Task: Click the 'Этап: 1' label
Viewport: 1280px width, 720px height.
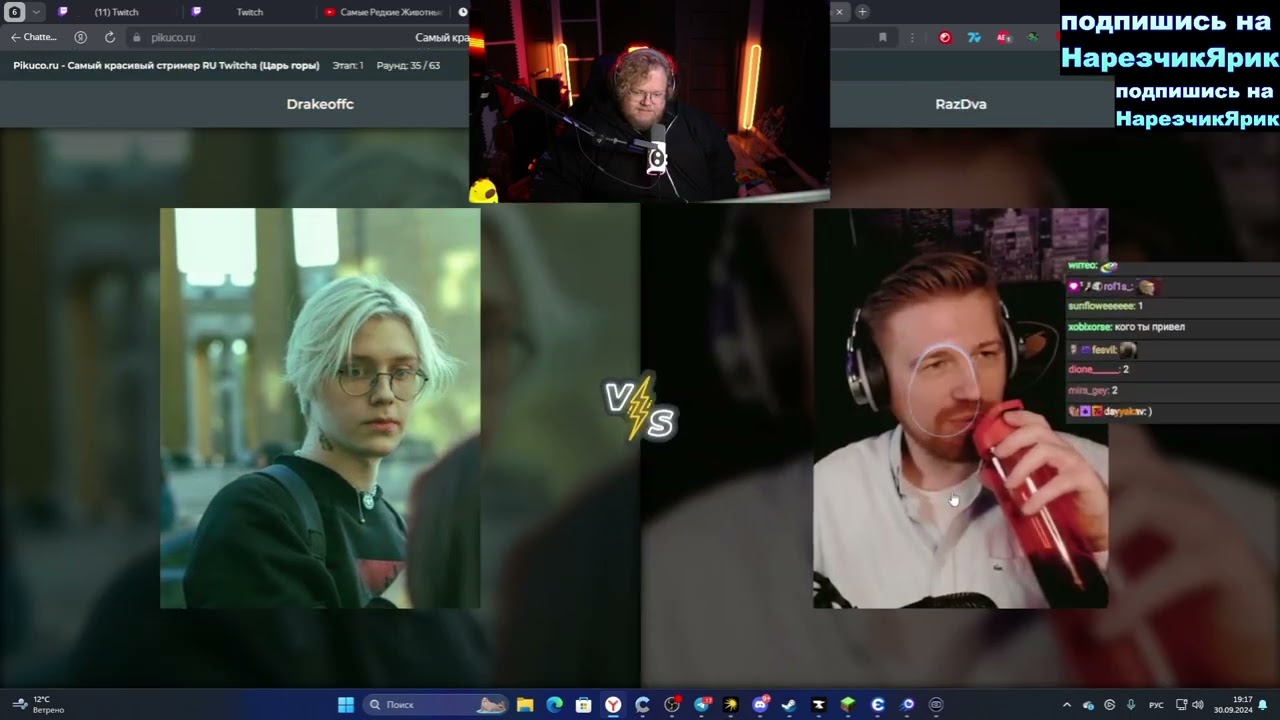Action: click(x=348, y=65)
